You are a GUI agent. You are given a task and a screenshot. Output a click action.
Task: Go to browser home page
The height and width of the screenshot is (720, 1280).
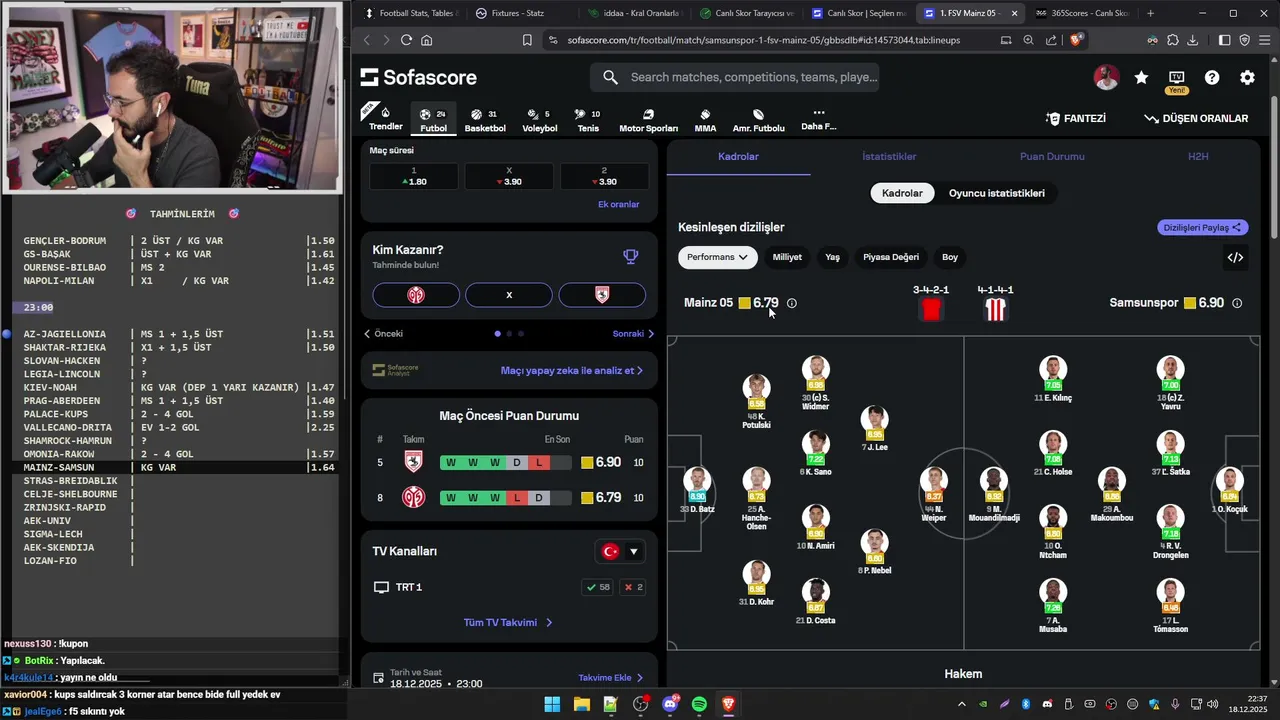[427, 40]
